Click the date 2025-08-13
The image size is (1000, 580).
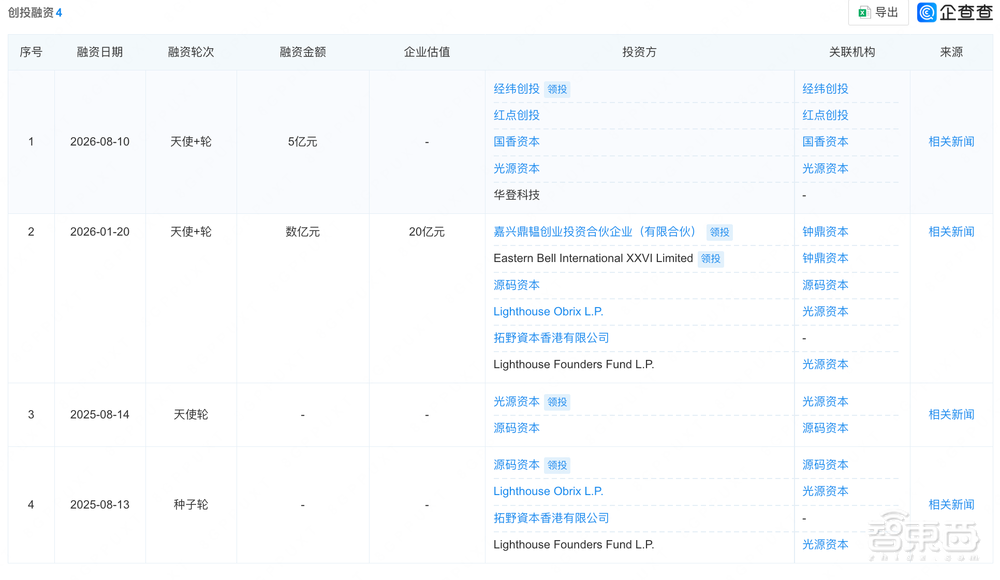click(99, 505)
